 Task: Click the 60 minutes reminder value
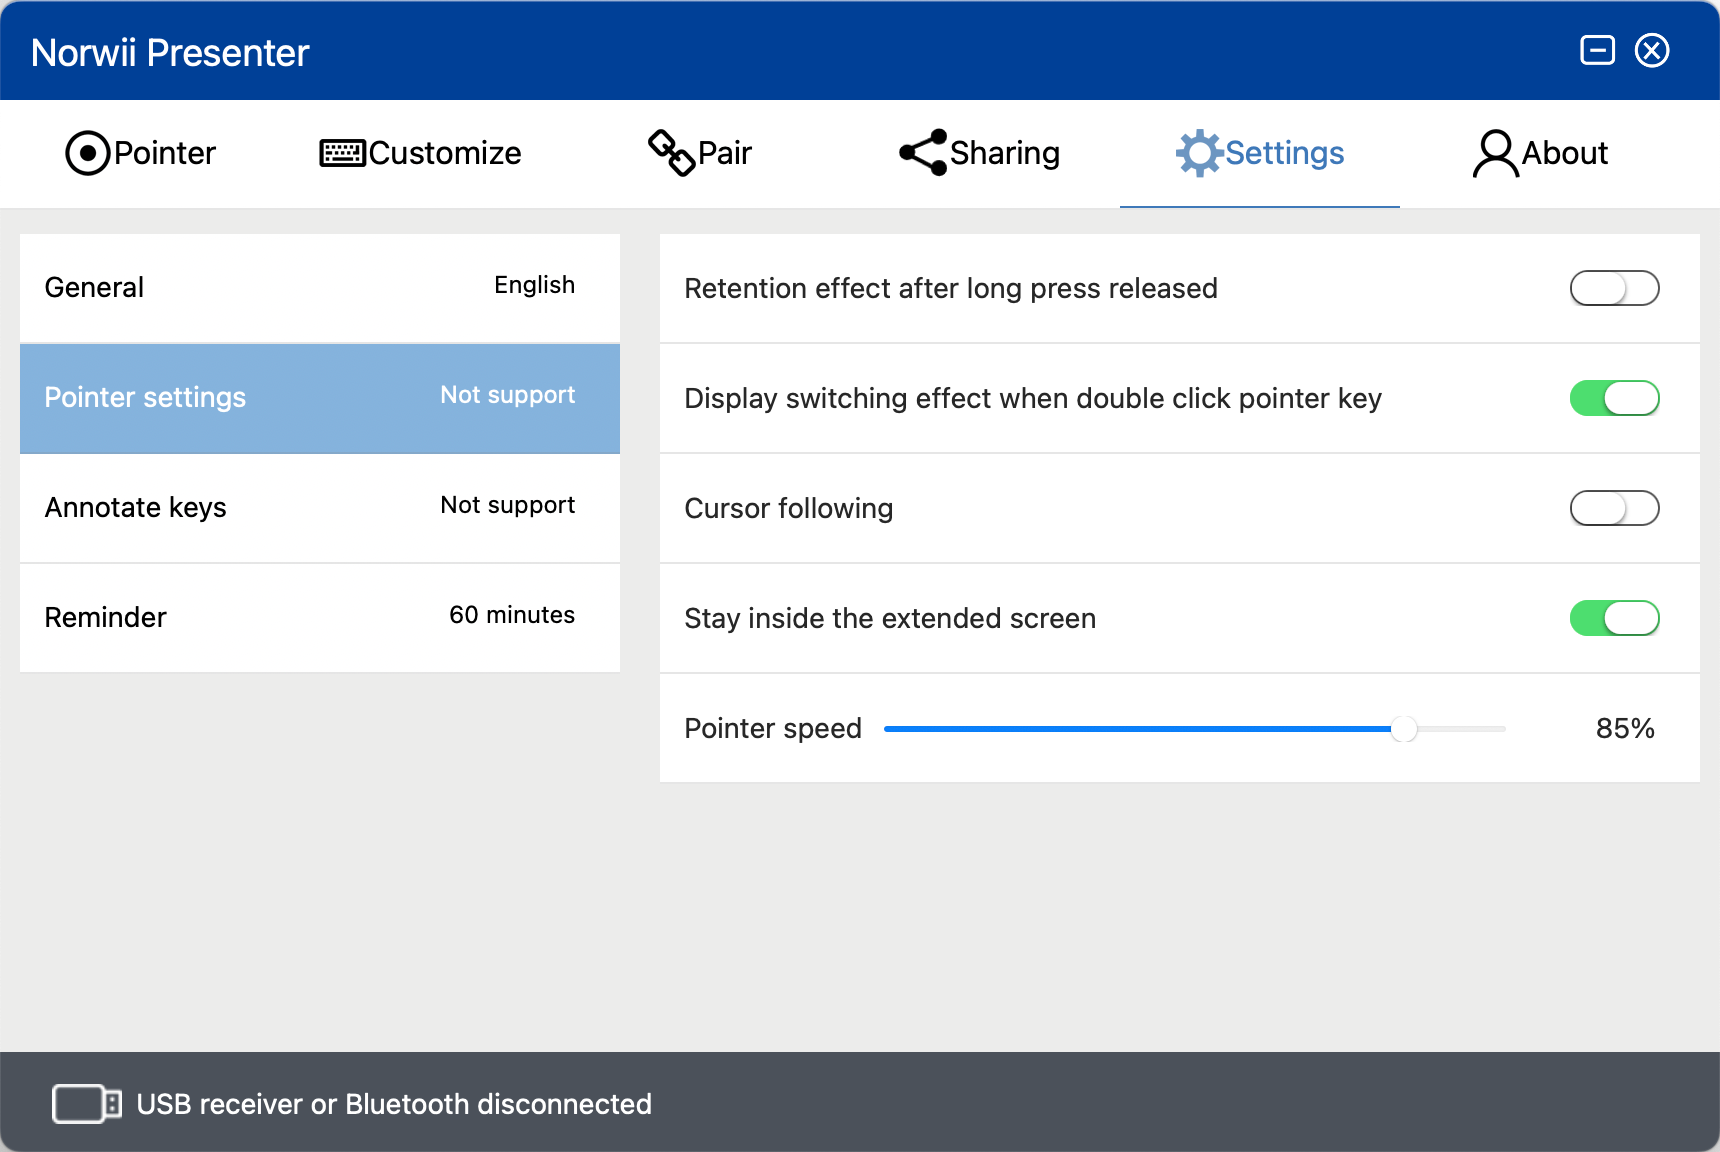coord(512,615)
